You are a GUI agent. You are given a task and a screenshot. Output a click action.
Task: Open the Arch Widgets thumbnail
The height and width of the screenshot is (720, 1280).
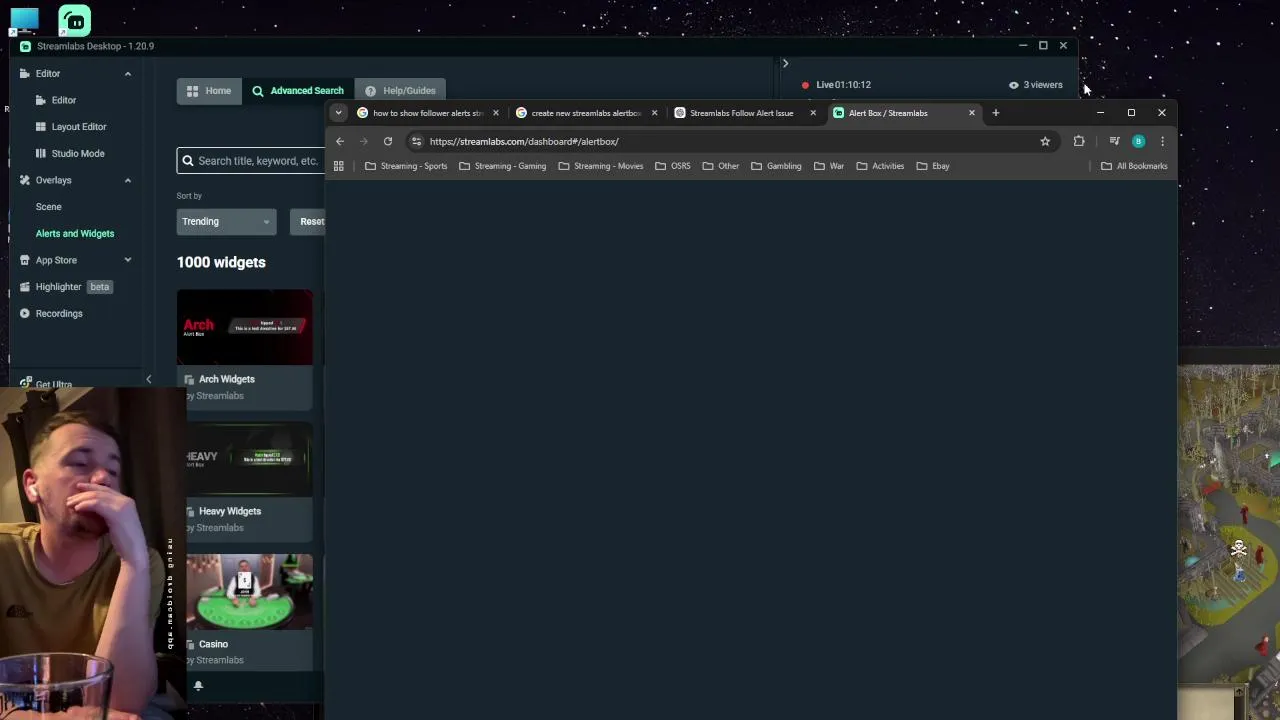point(245,327)
